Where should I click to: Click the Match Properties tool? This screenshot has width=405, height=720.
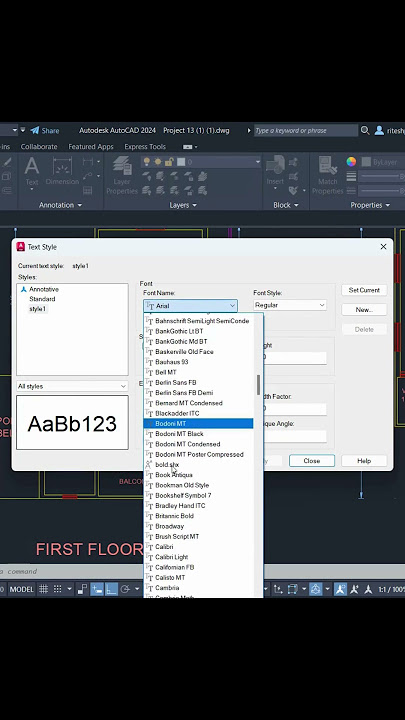pos(328,175)
